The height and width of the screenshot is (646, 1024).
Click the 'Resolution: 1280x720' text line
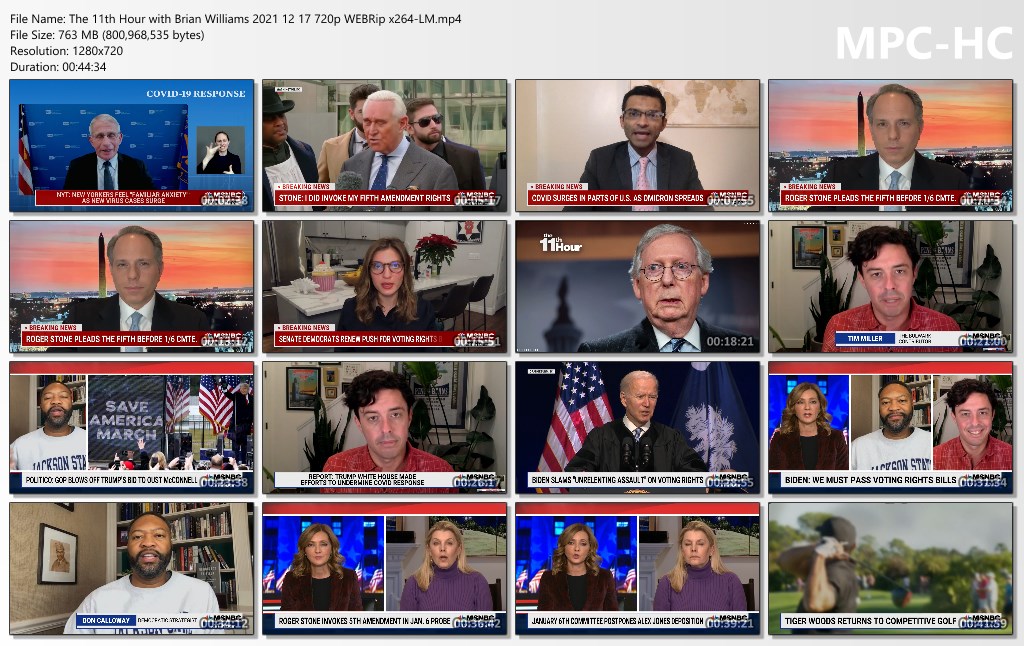[x=67, y=51]
